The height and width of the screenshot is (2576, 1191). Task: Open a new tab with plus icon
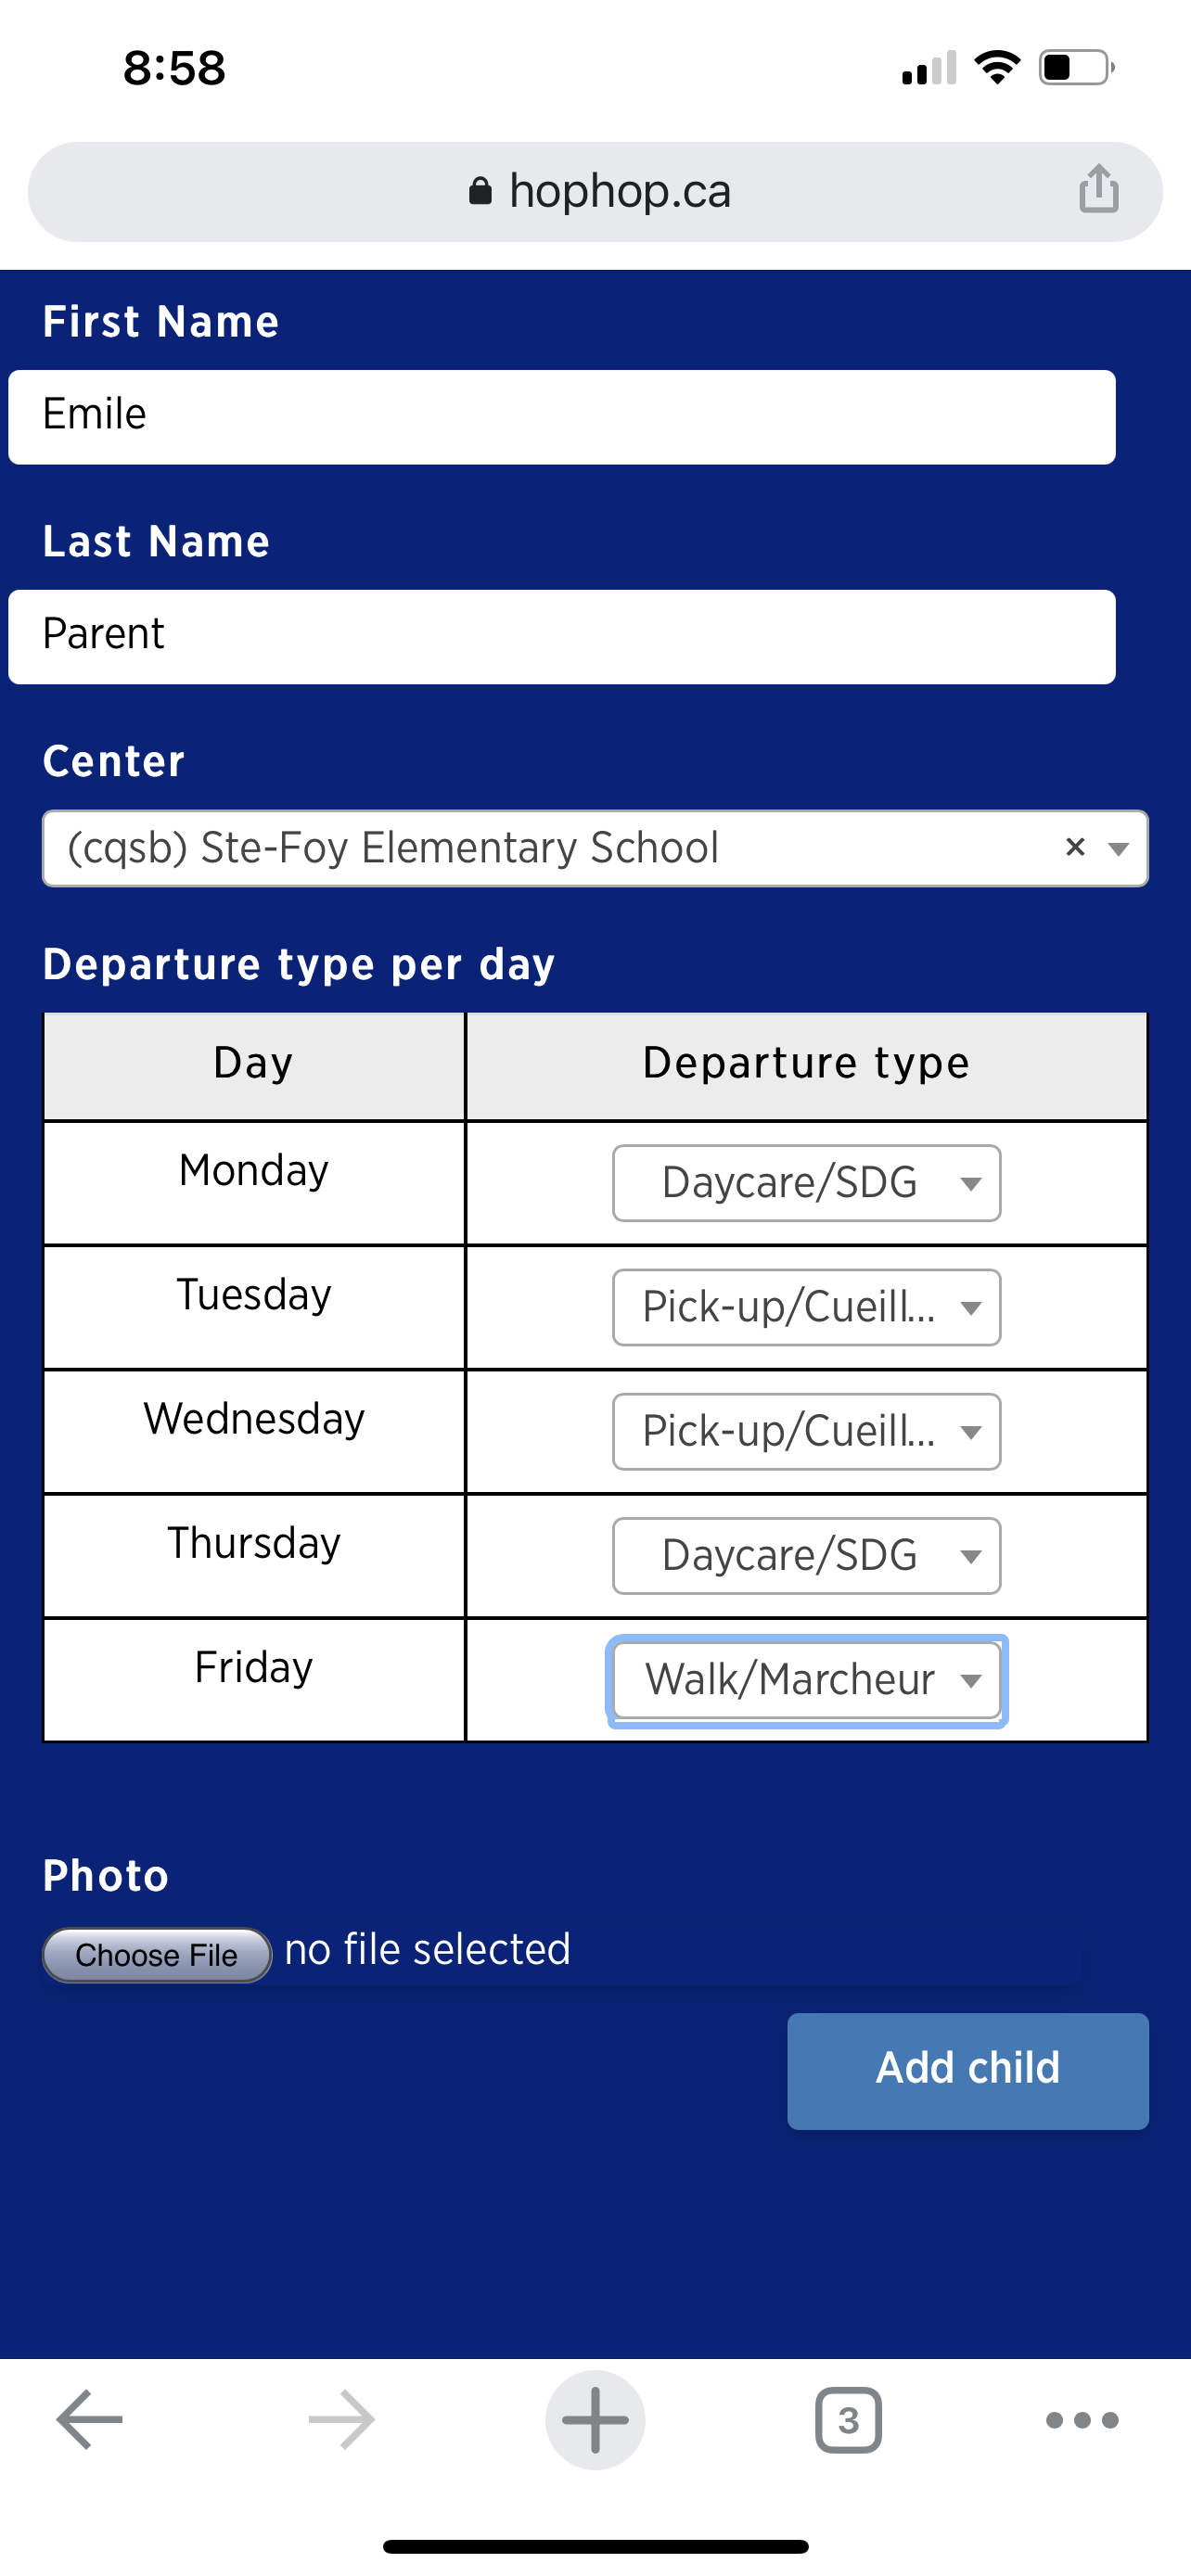click(595, 2420)
